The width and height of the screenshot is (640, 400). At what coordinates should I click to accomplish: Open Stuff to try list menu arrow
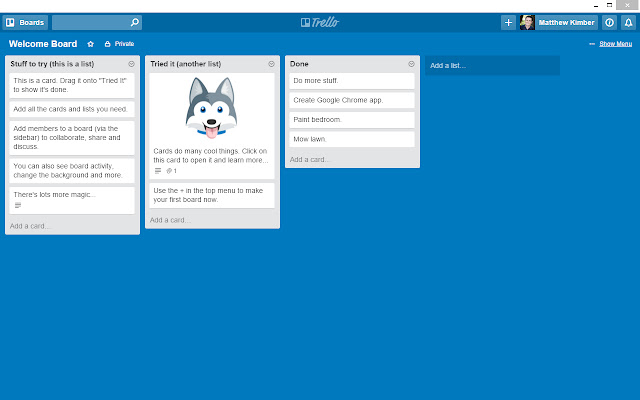[x=131, y=64]
